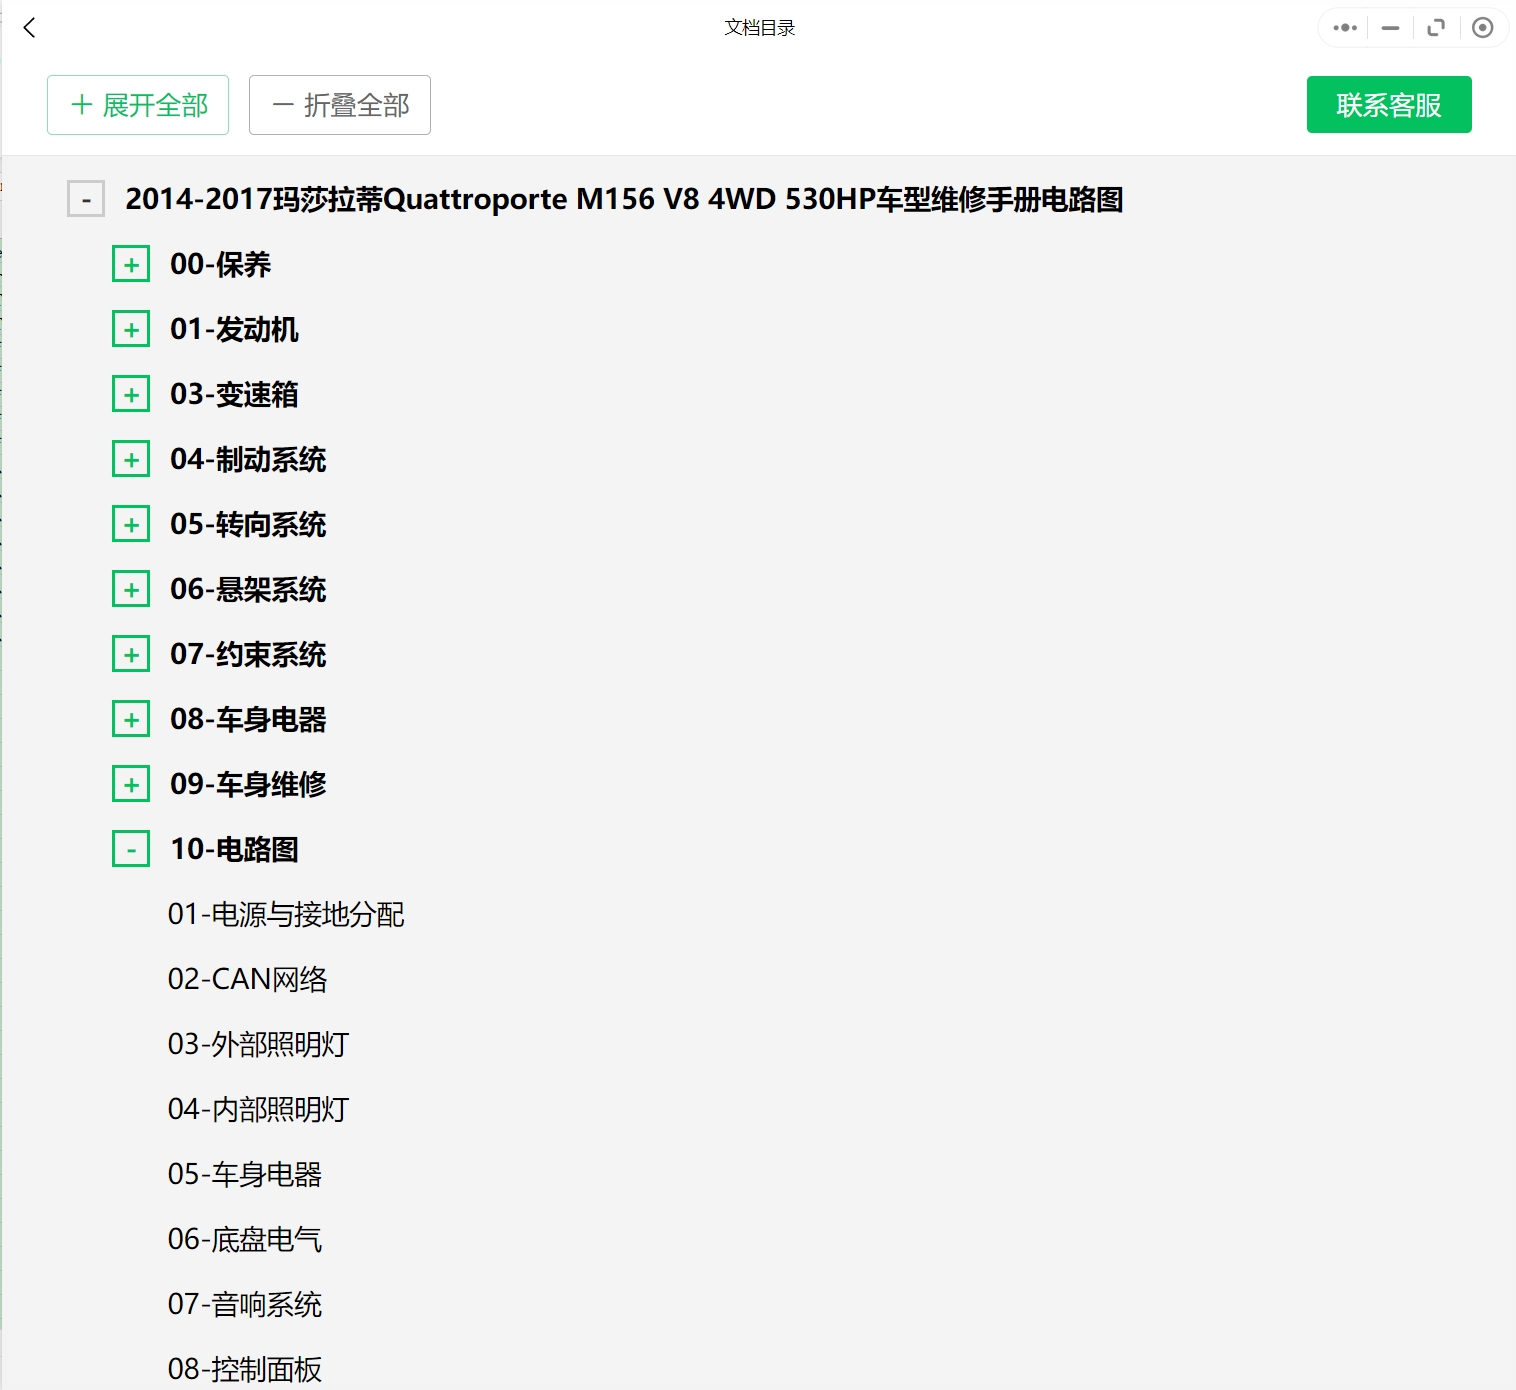Collapse the root Quattroporte M156 manual node

[x=86, y=199]
